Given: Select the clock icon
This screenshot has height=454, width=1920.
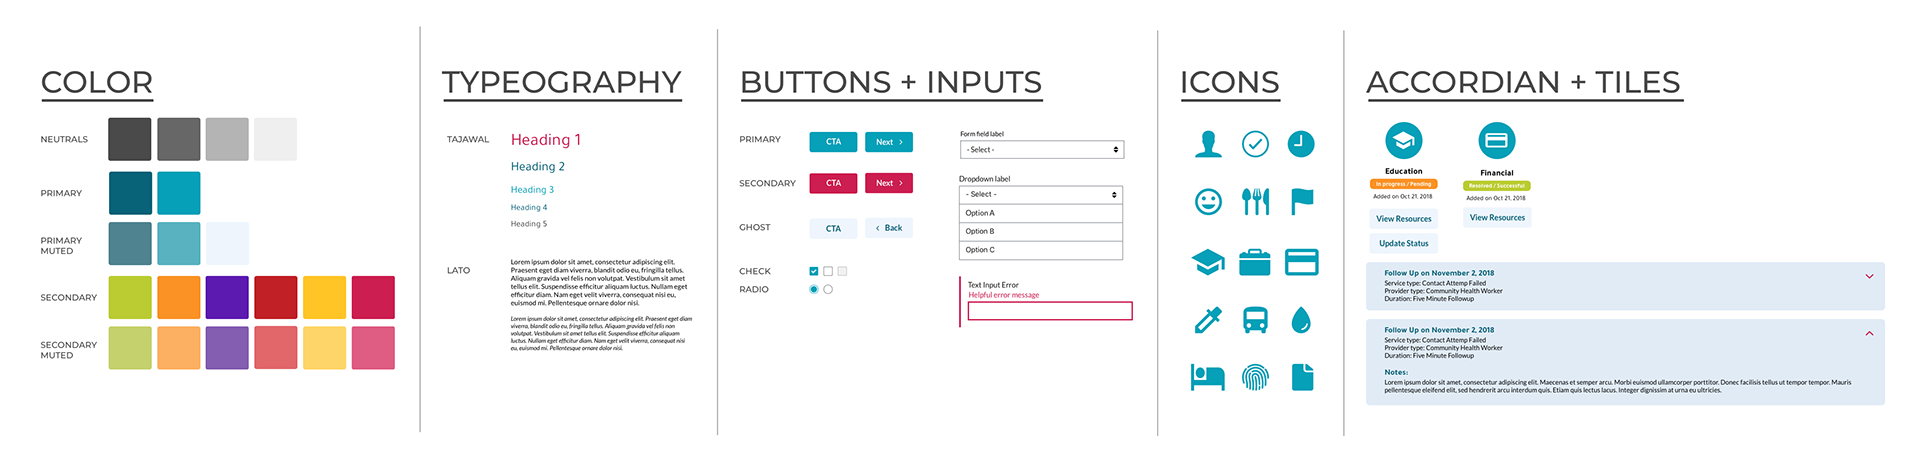Looking at the screenshot, I should tap(1301, 144).
